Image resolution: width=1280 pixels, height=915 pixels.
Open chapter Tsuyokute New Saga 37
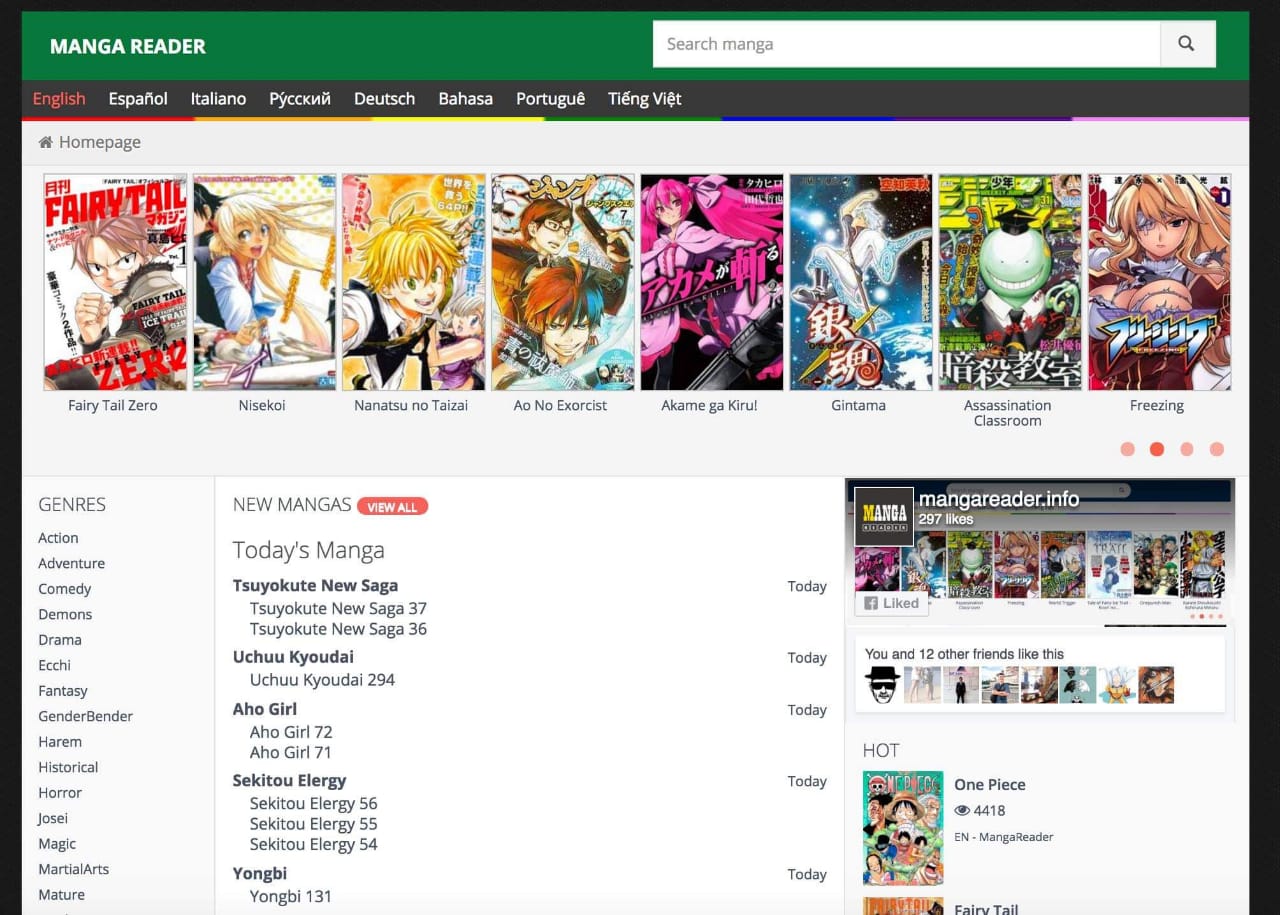[x=338, y=608]
